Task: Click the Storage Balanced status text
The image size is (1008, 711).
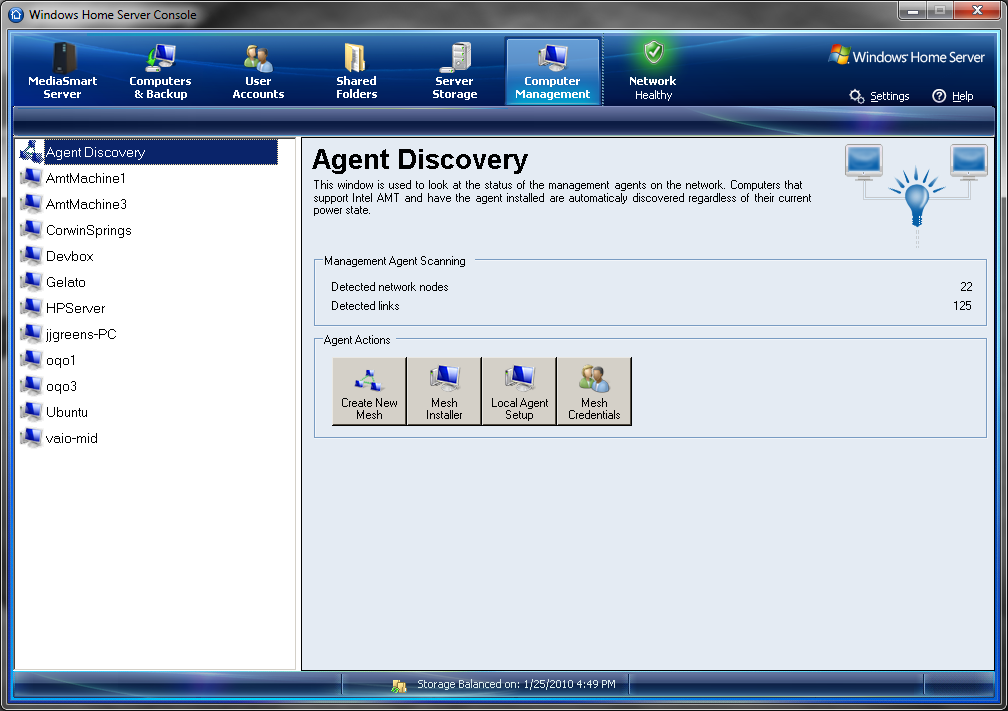Action: [516, 684]
